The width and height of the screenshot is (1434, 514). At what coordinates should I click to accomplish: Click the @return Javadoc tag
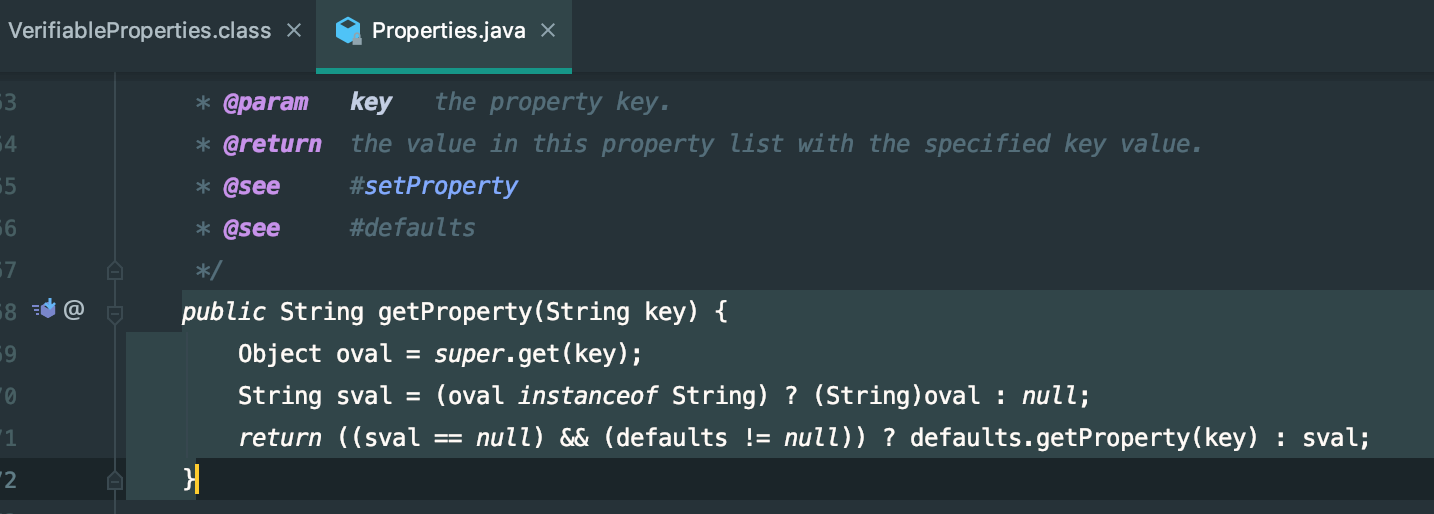(x=272, y=144)
